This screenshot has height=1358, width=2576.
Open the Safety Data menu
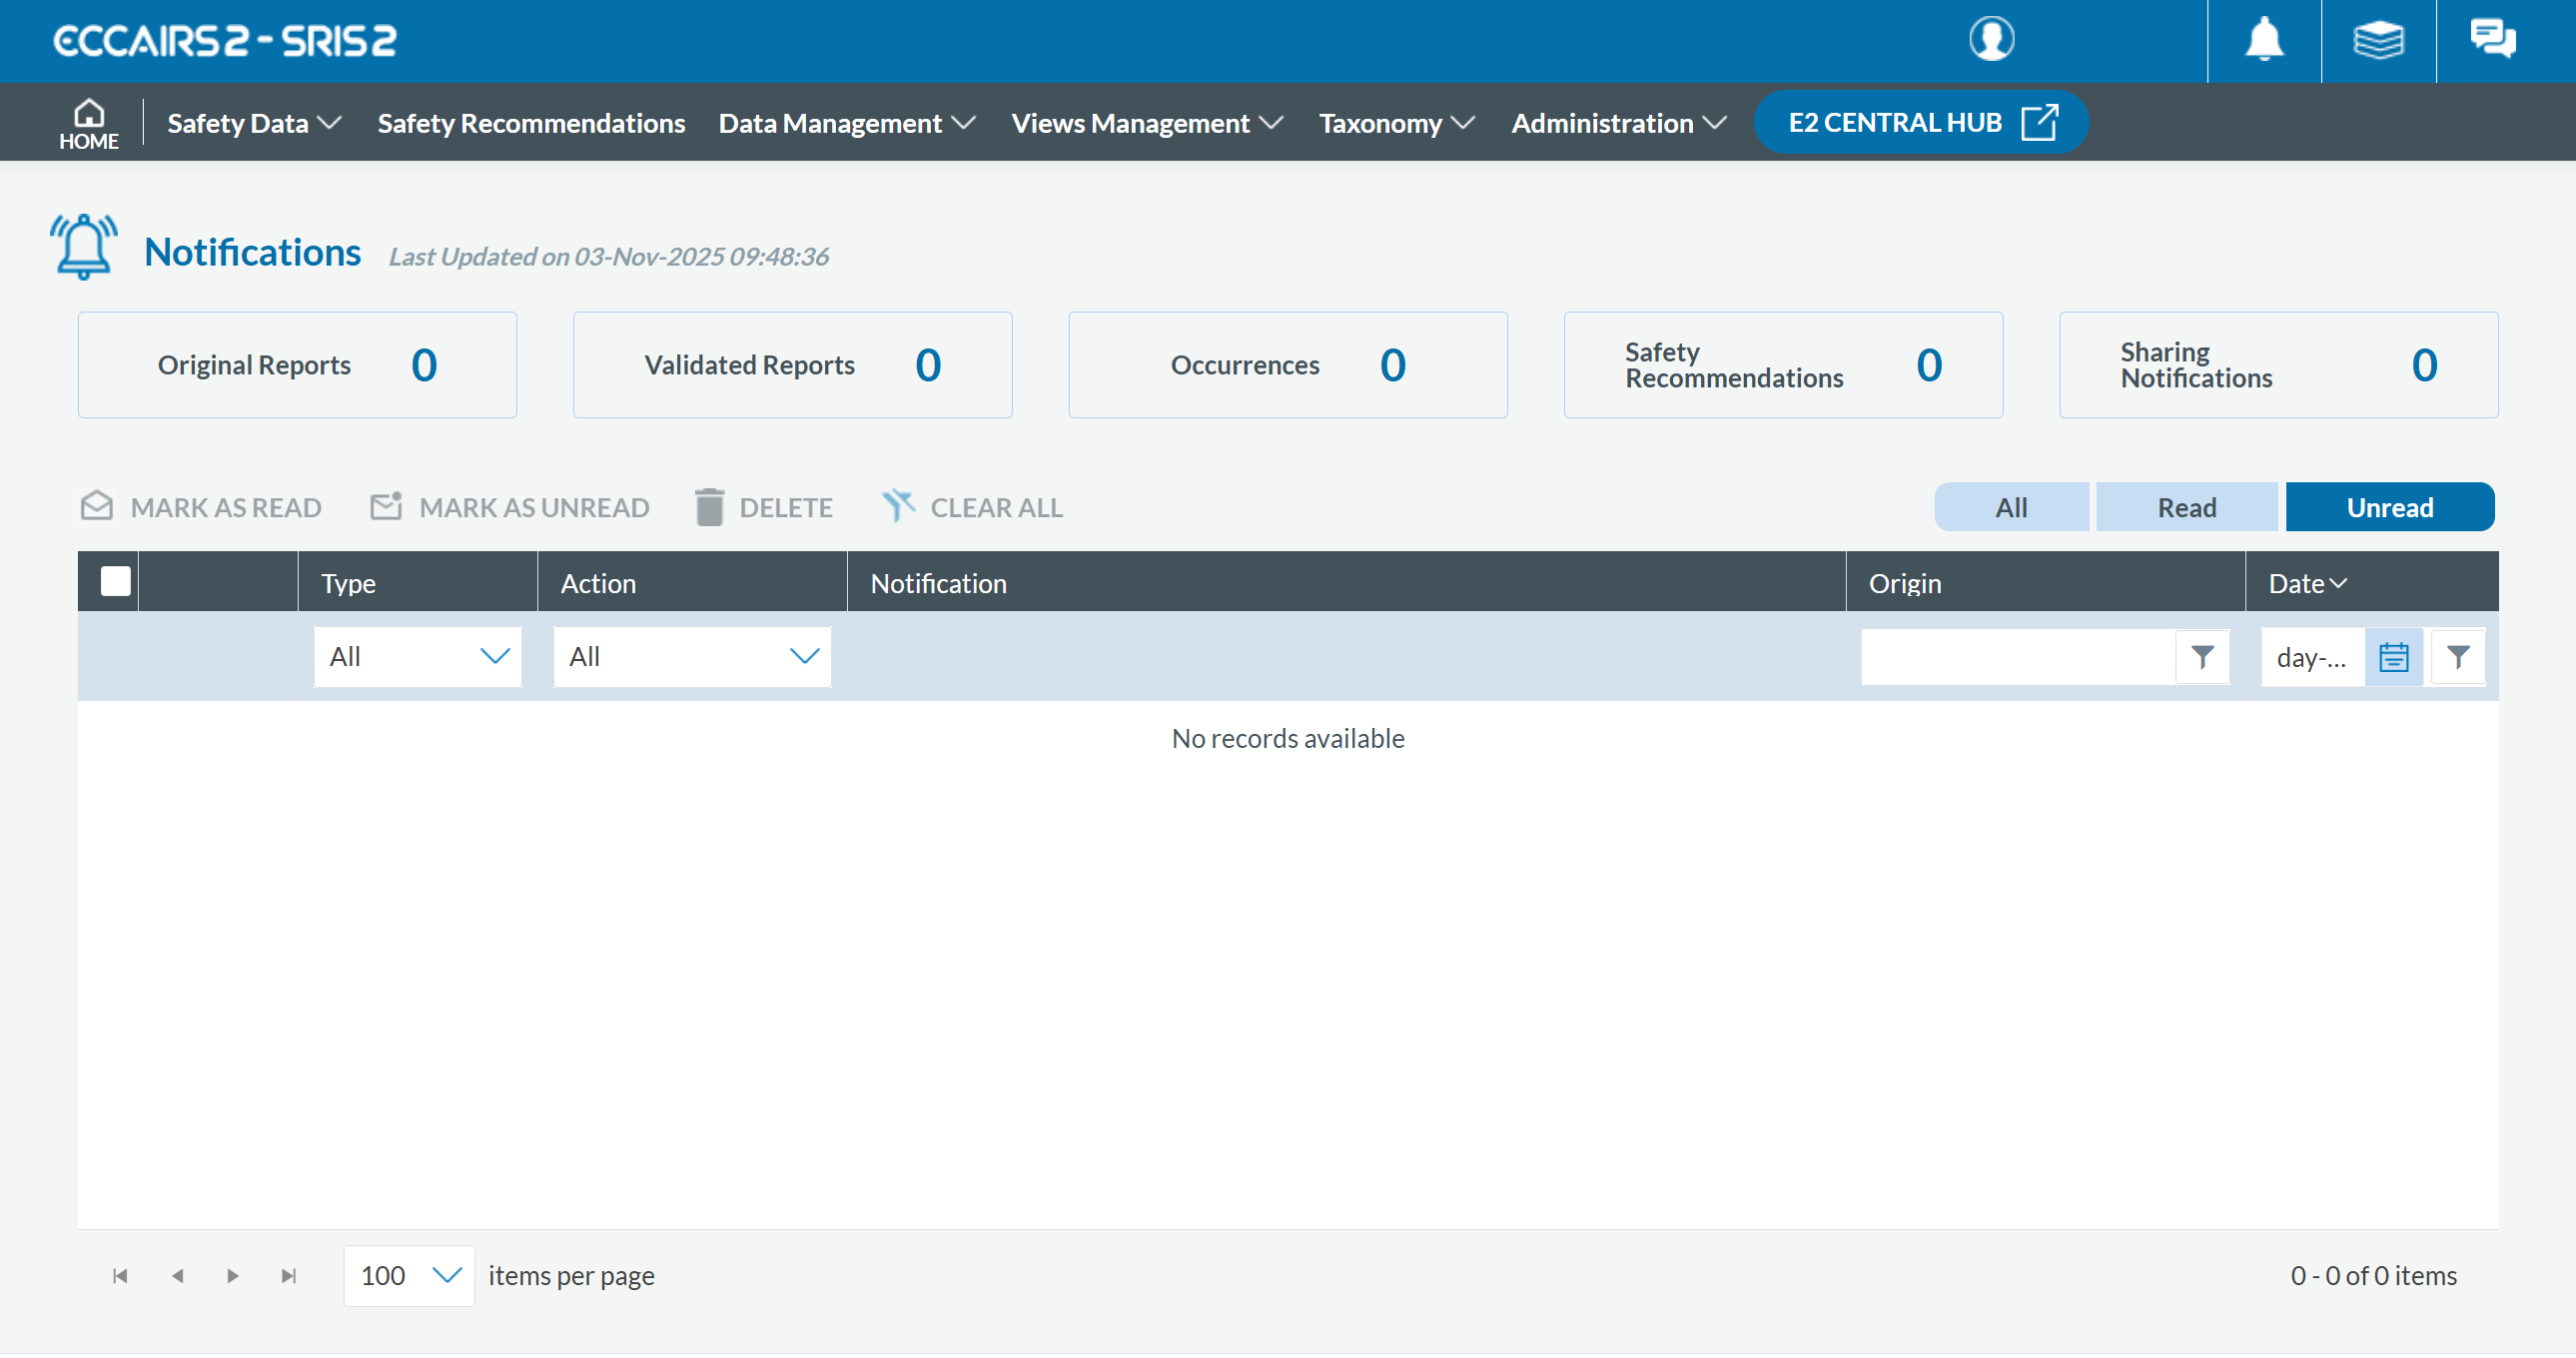(x=254, y=123)
